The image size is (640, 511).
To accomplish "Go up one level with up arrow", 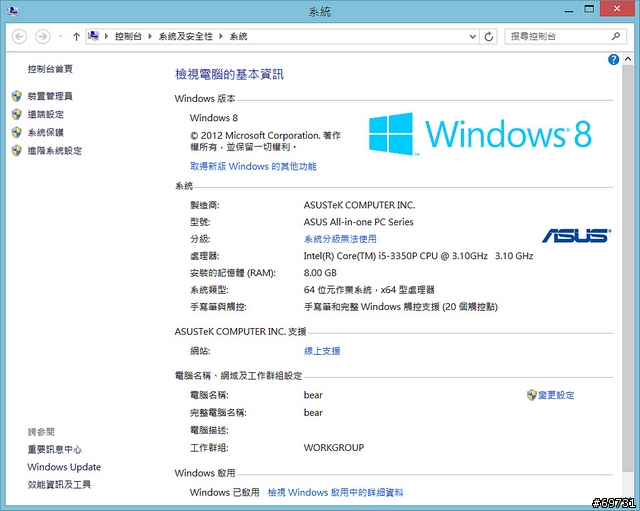I will point(76,37).
